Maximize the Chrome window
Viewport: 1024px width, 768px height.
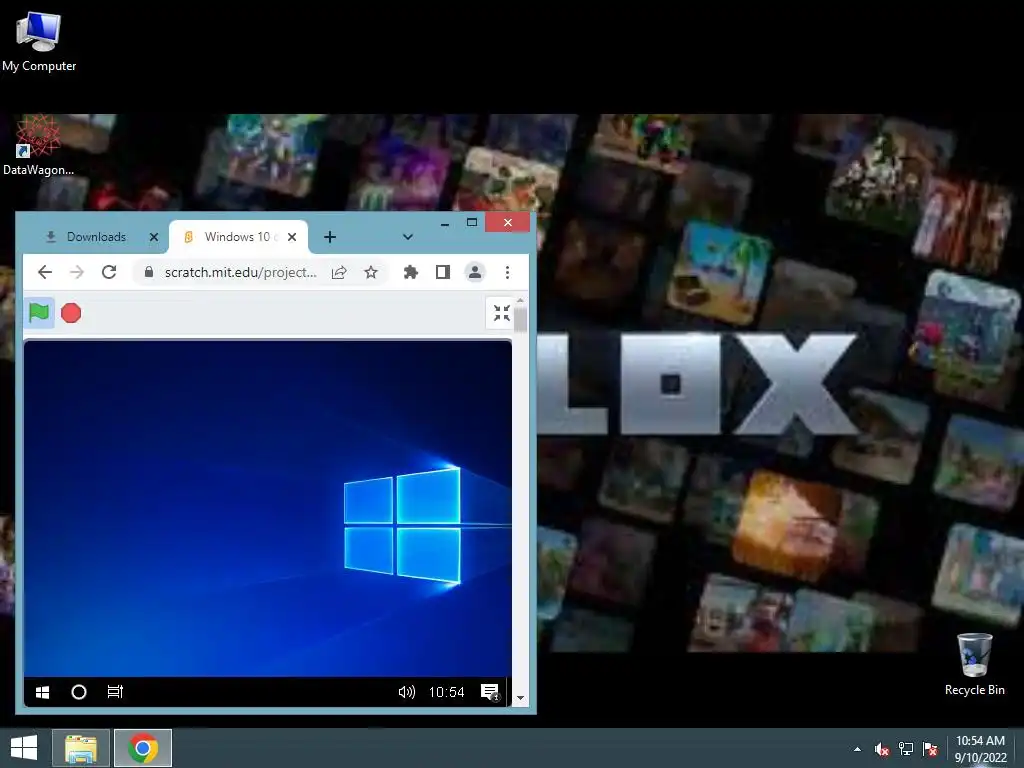[x=472, y=223]
